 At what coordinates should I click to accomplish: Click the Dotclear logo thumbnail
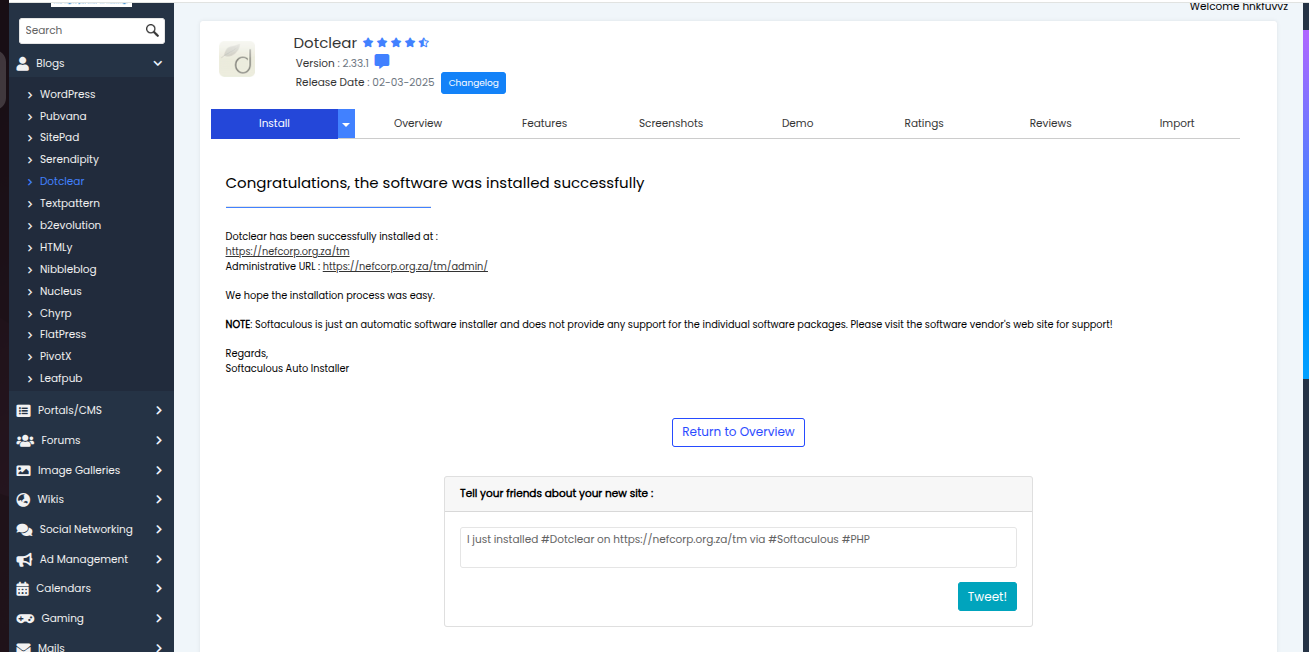237,59
